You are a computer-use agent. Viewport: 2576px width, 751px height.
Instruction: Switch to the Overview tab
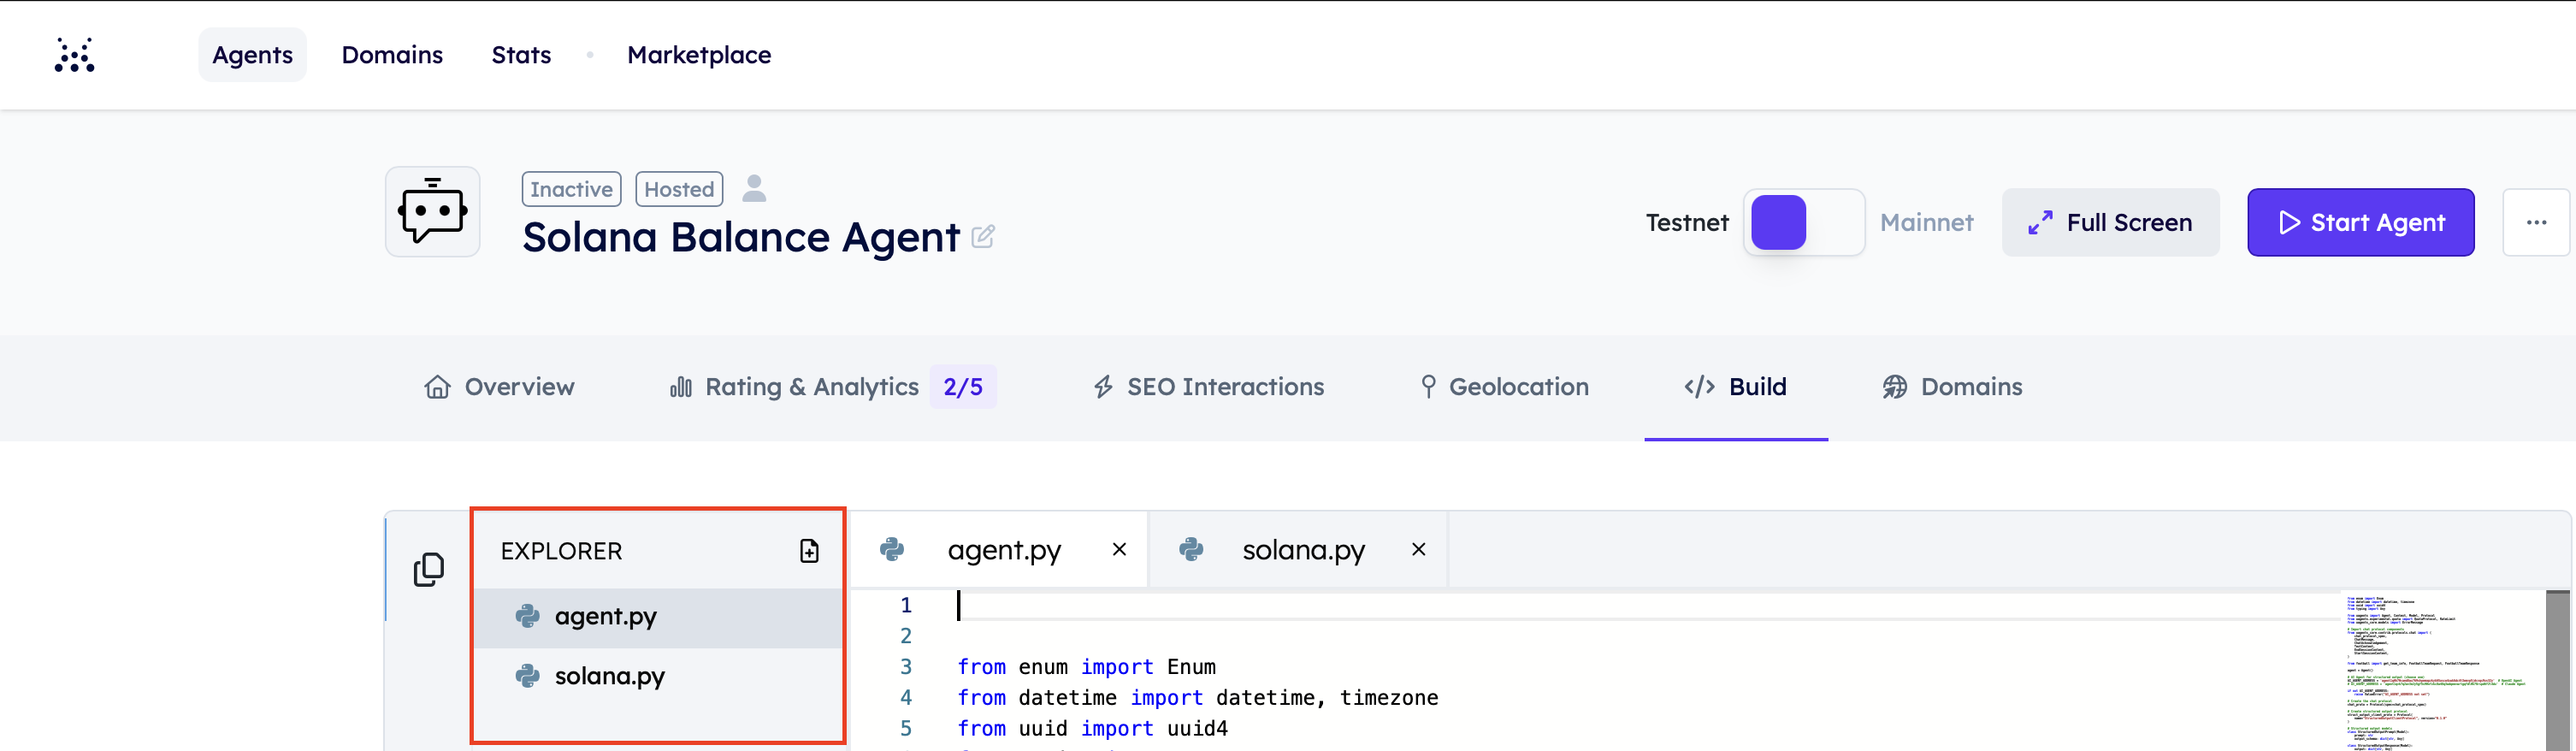point(499,387)
